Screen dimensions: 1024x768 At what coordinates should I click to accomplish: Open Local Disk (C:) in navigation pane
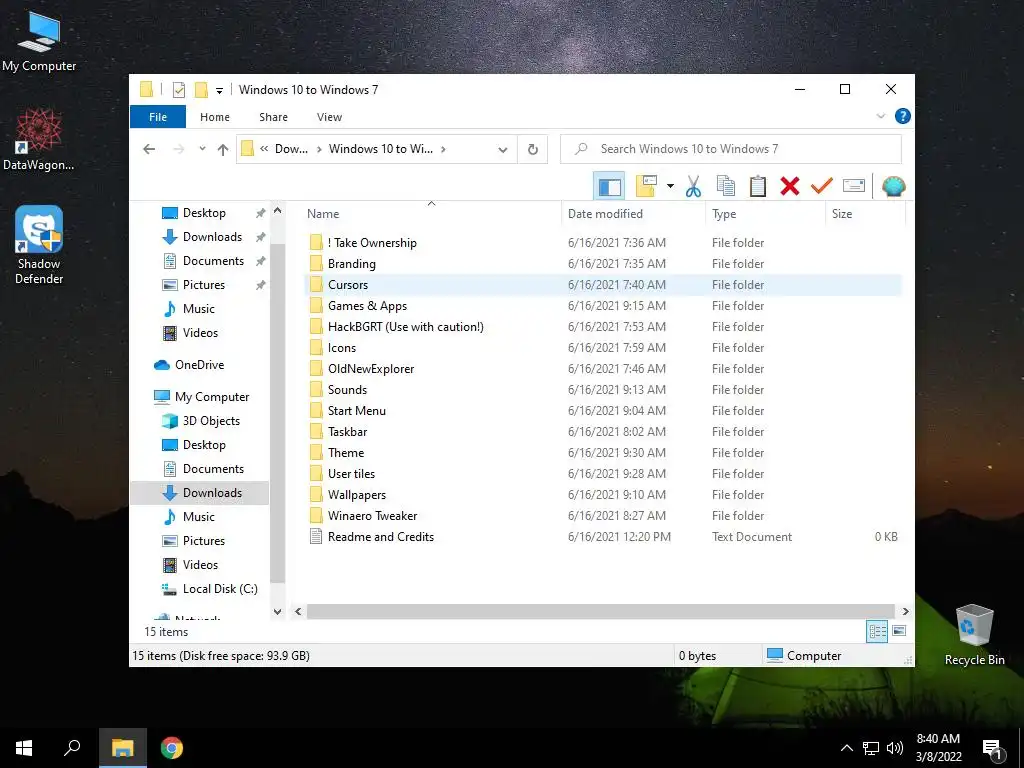pos(220,589)
